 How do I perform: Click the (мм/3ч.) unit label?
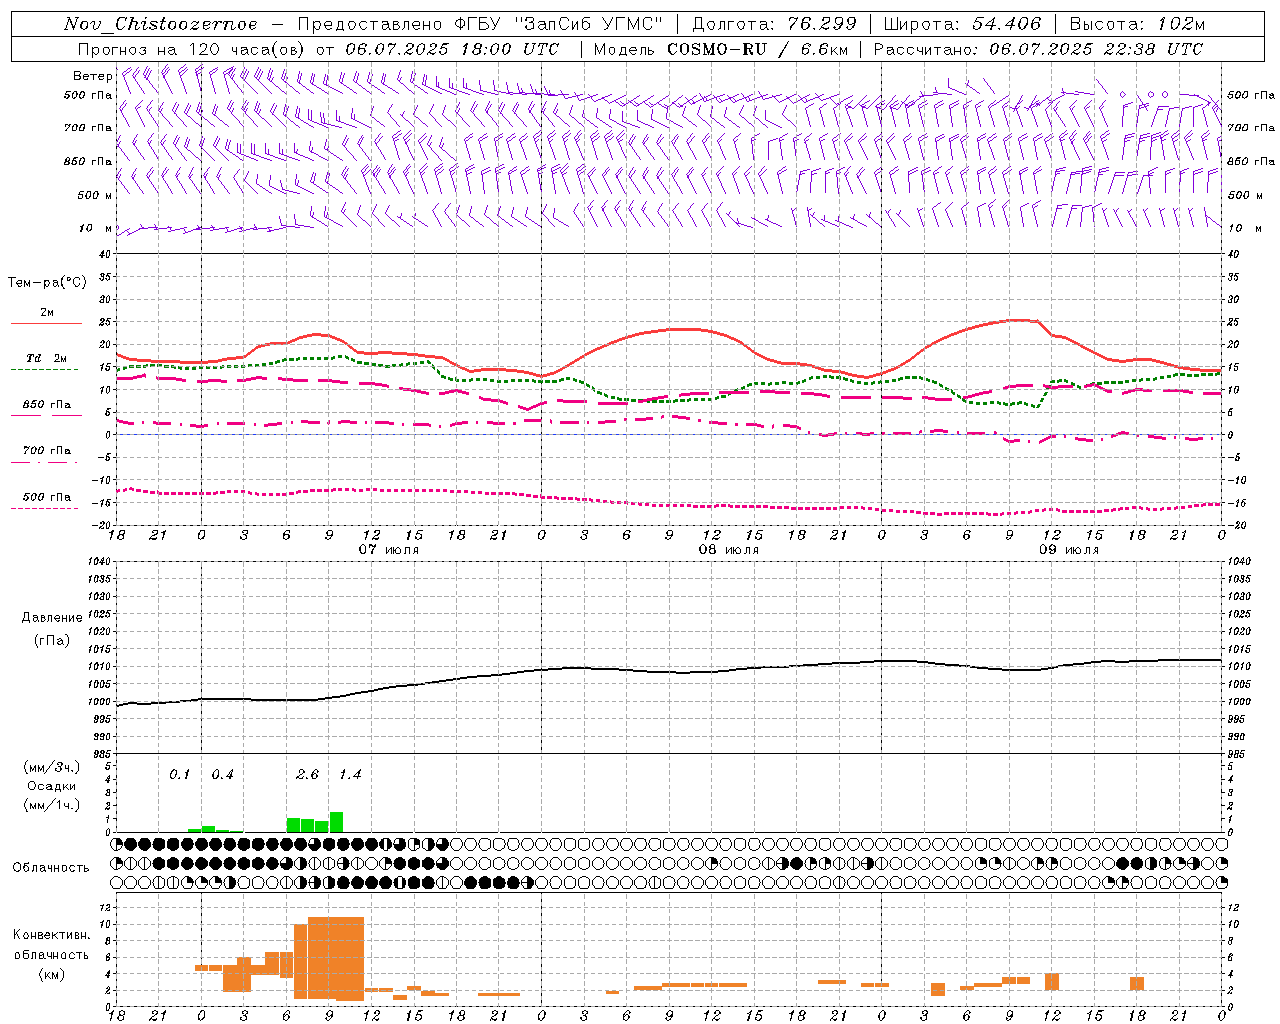click(x=52, y=767)
